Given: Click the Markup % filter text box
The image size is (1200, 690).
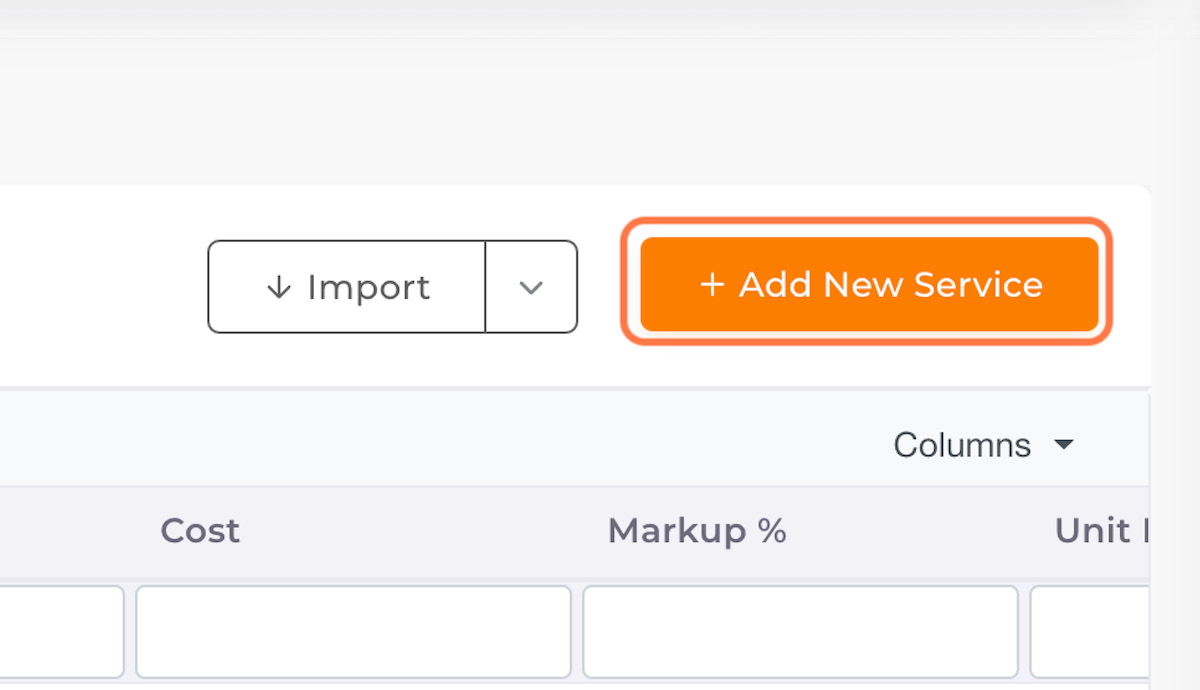Looking at the screenshot, I should (x=800, y=631).
